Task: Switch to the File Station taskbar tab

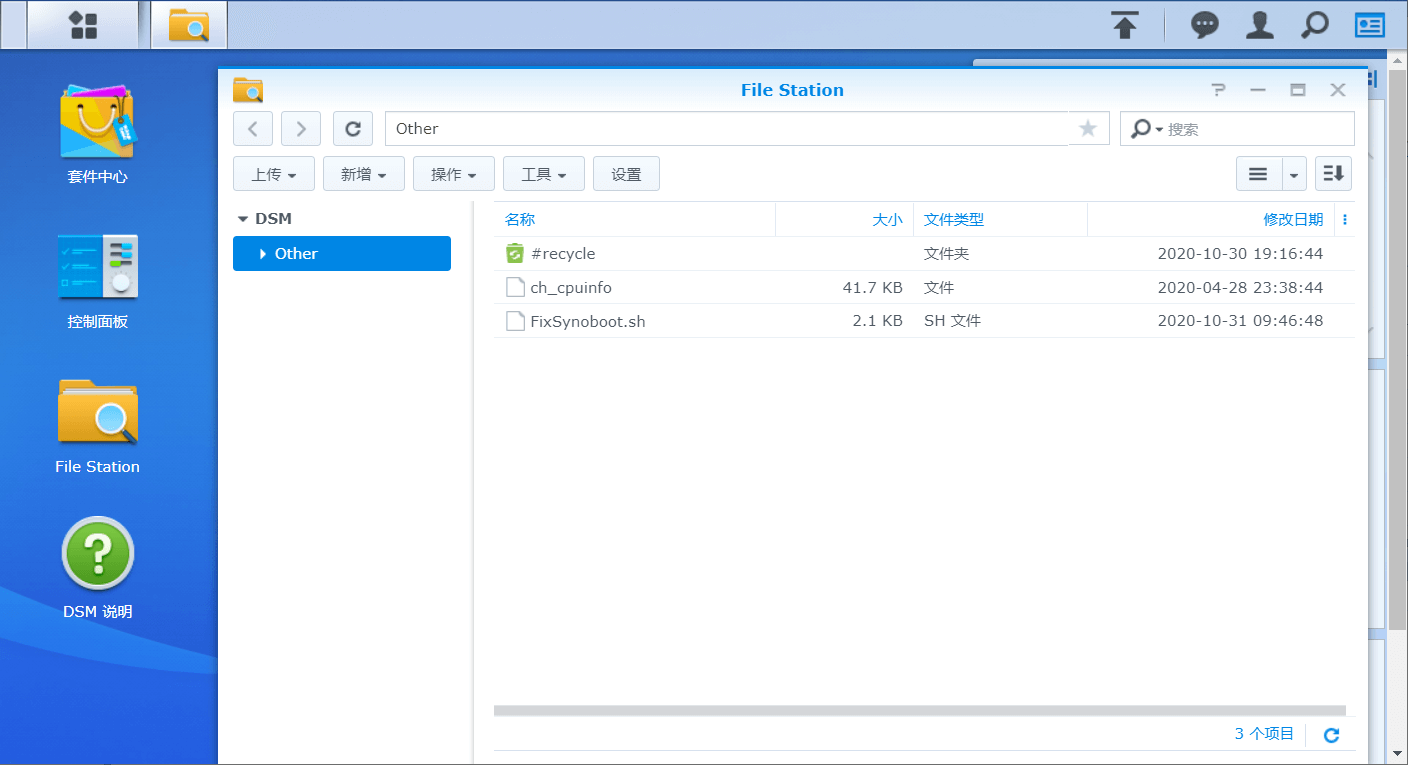Action: pos(188,25)
